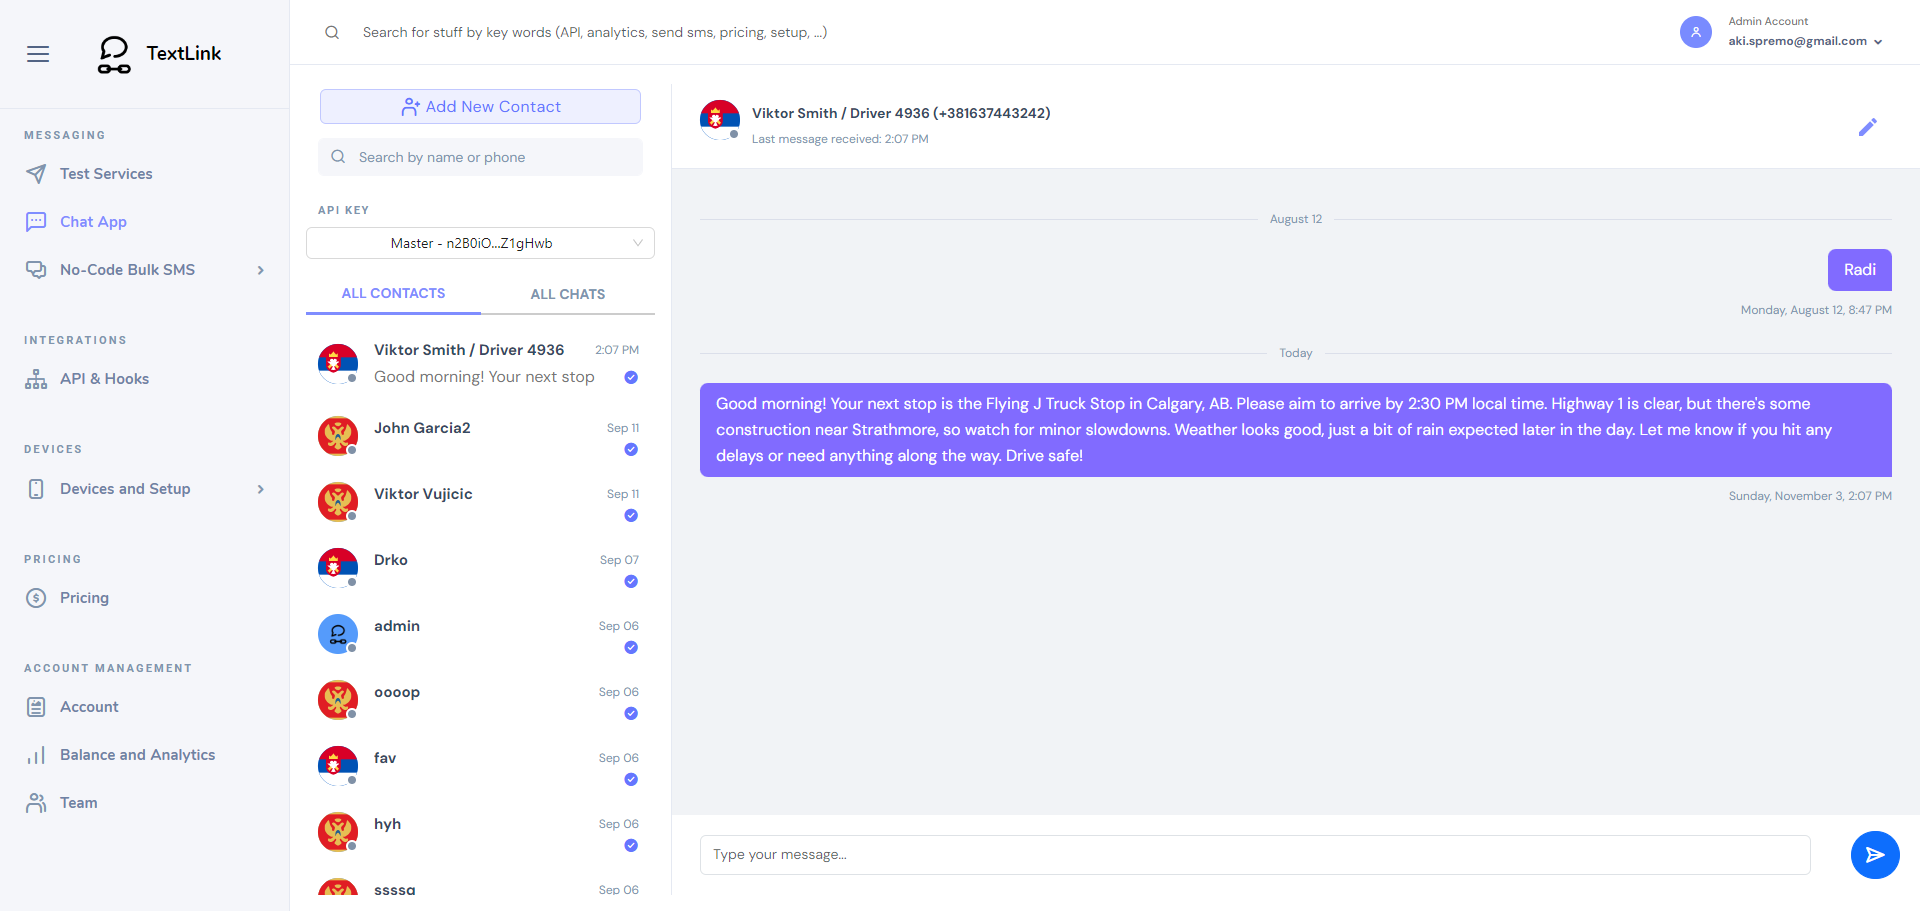Viewport: 1920px width, 911px height.
Task: Click the Add New Contact button
Action: (480, 106)
